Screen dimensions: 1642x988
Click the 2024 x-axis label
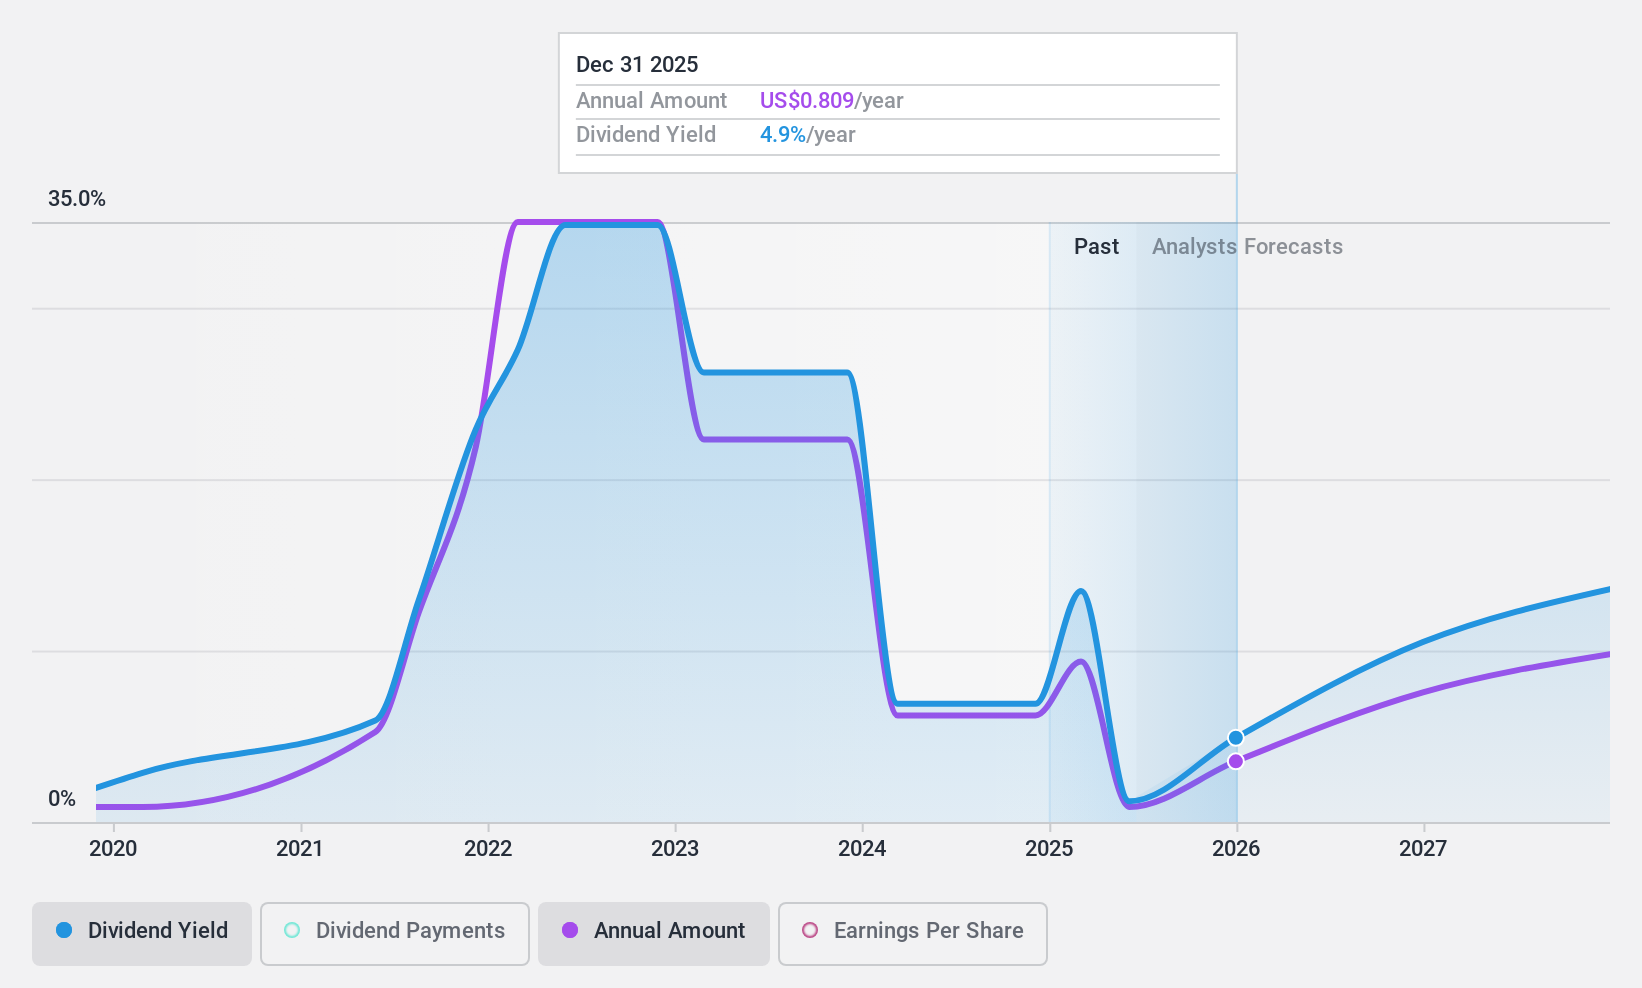tap(862, 849)
